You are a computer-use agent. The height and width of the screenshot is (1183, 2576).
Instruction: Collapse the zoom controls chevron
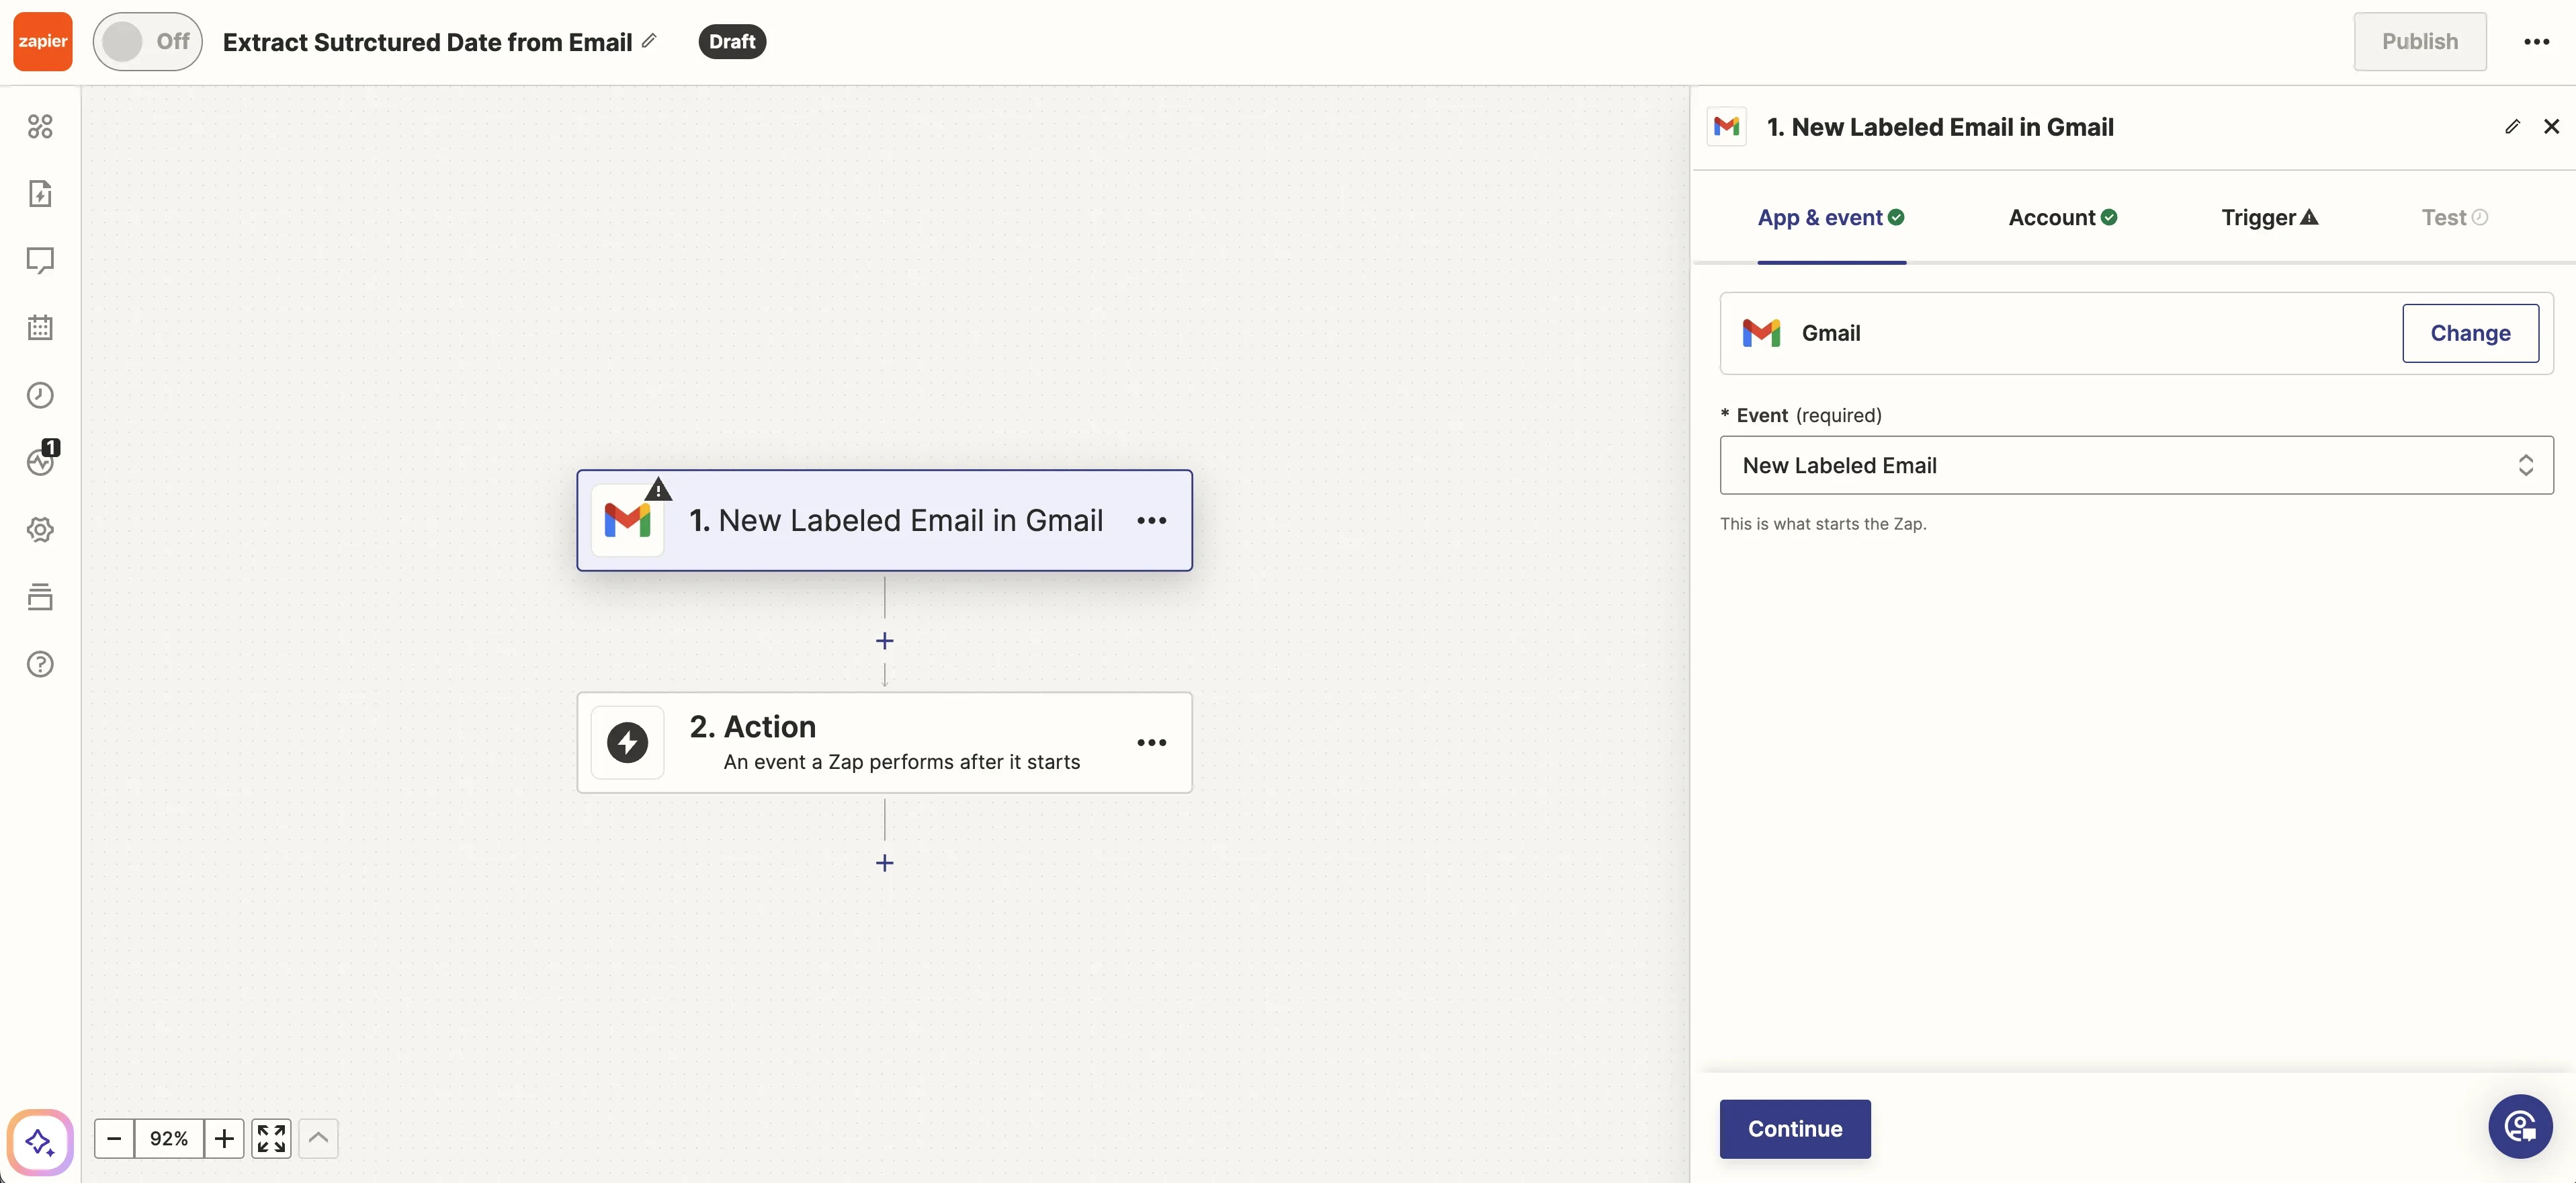coord(318,1138)
